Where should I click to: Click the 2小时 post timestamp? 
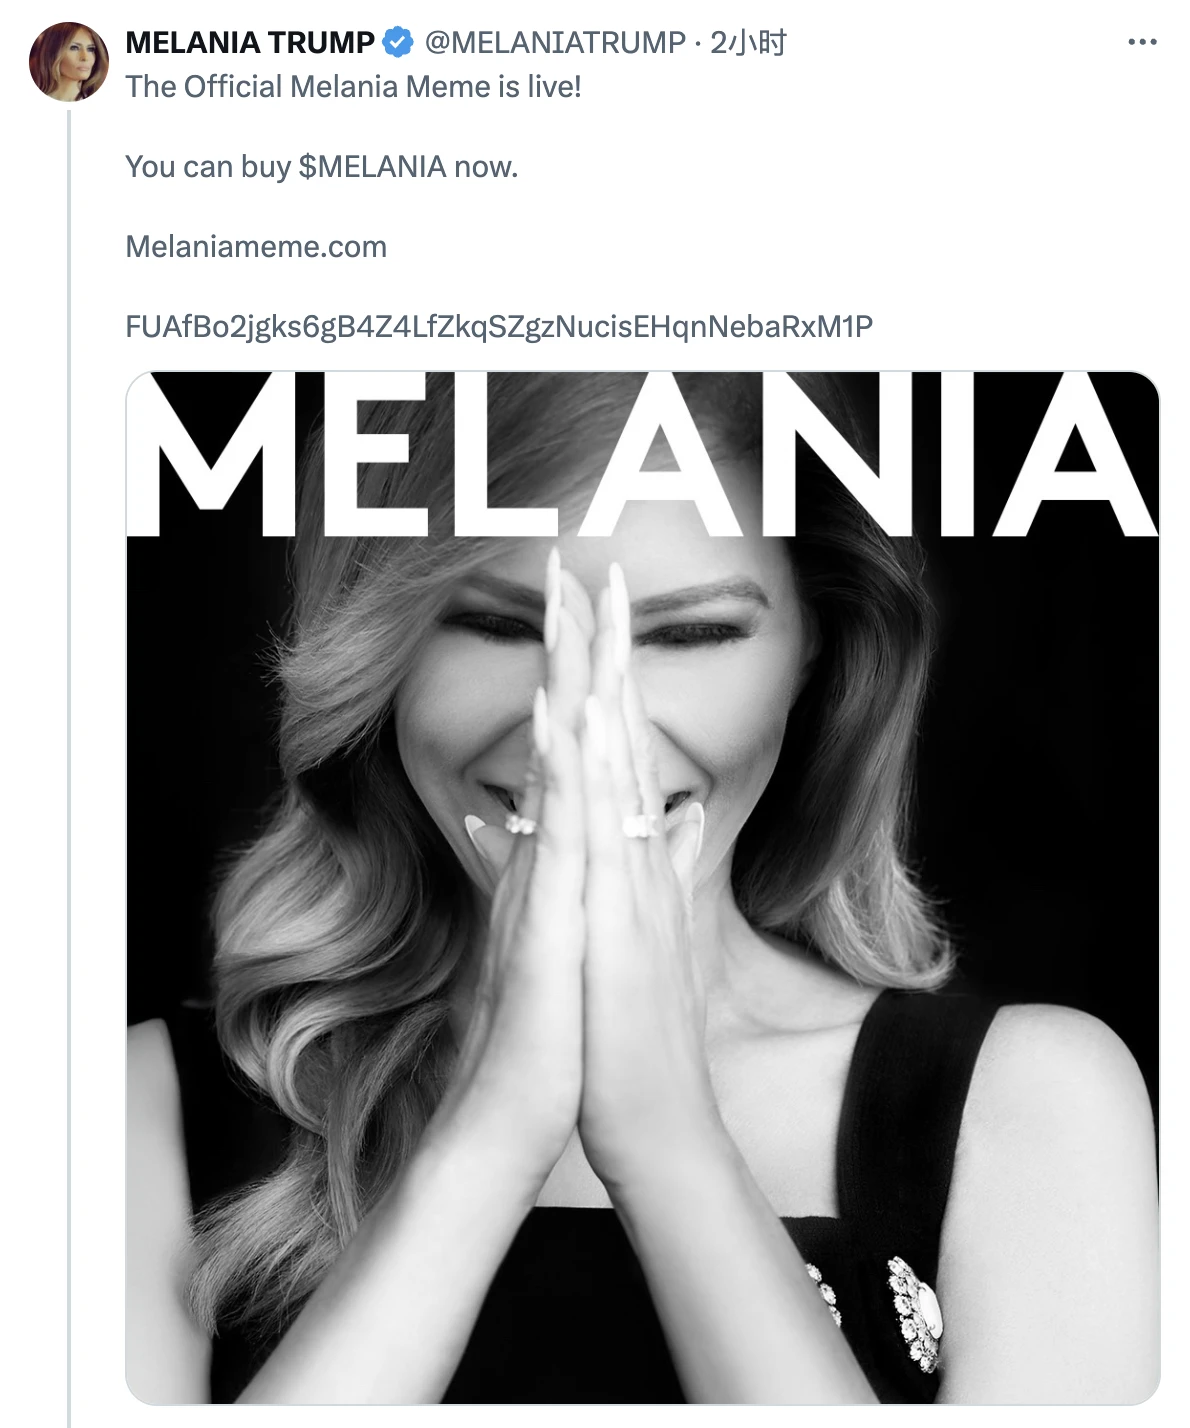click(748, 42)
